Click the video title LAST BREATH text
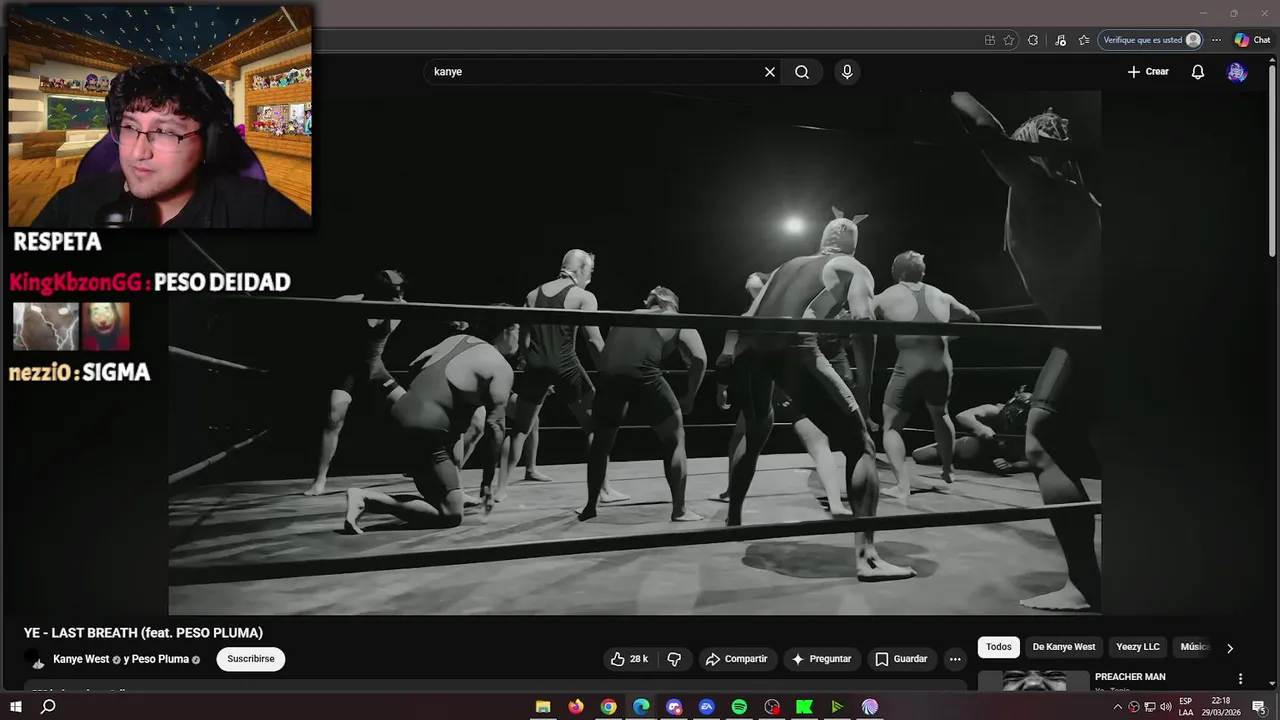 (143, 633)
